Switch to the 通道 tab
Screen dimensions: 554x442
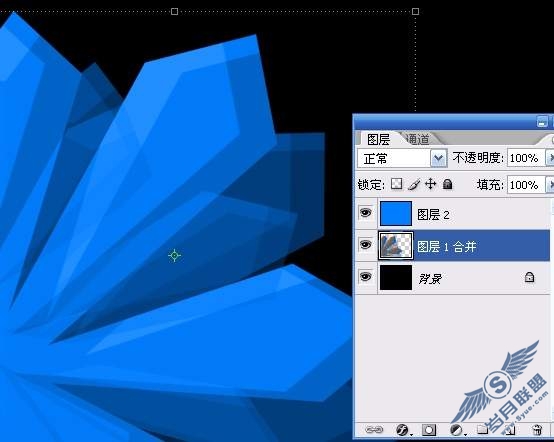pyautogui.click(x=418, y=139)
